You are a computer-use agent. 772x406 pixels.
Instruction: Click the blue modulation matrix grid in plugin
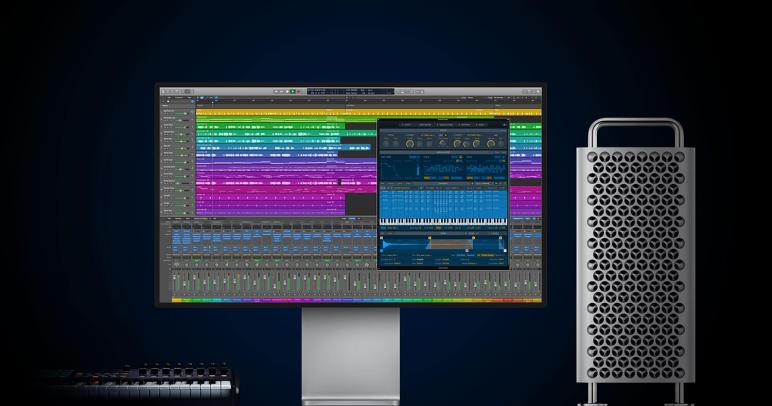pyautogui.click(x=443, y=204)
